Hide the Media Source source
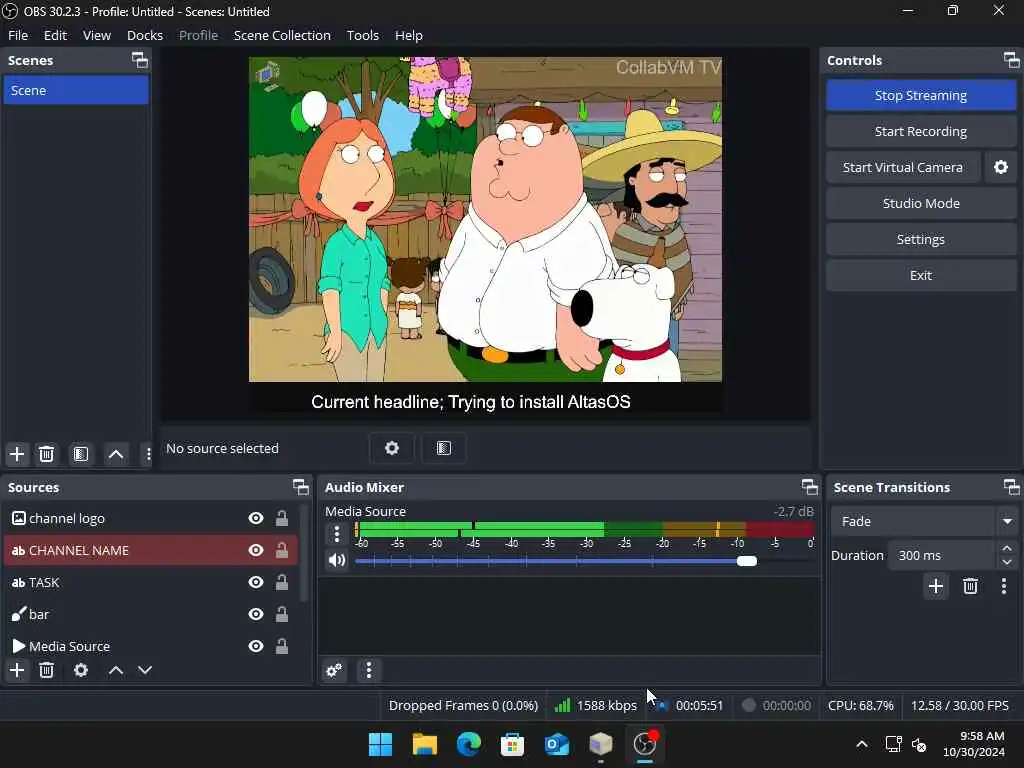The height and width of the screenshot is (768, 1024). pyautogui.click(x=256, y=647)
